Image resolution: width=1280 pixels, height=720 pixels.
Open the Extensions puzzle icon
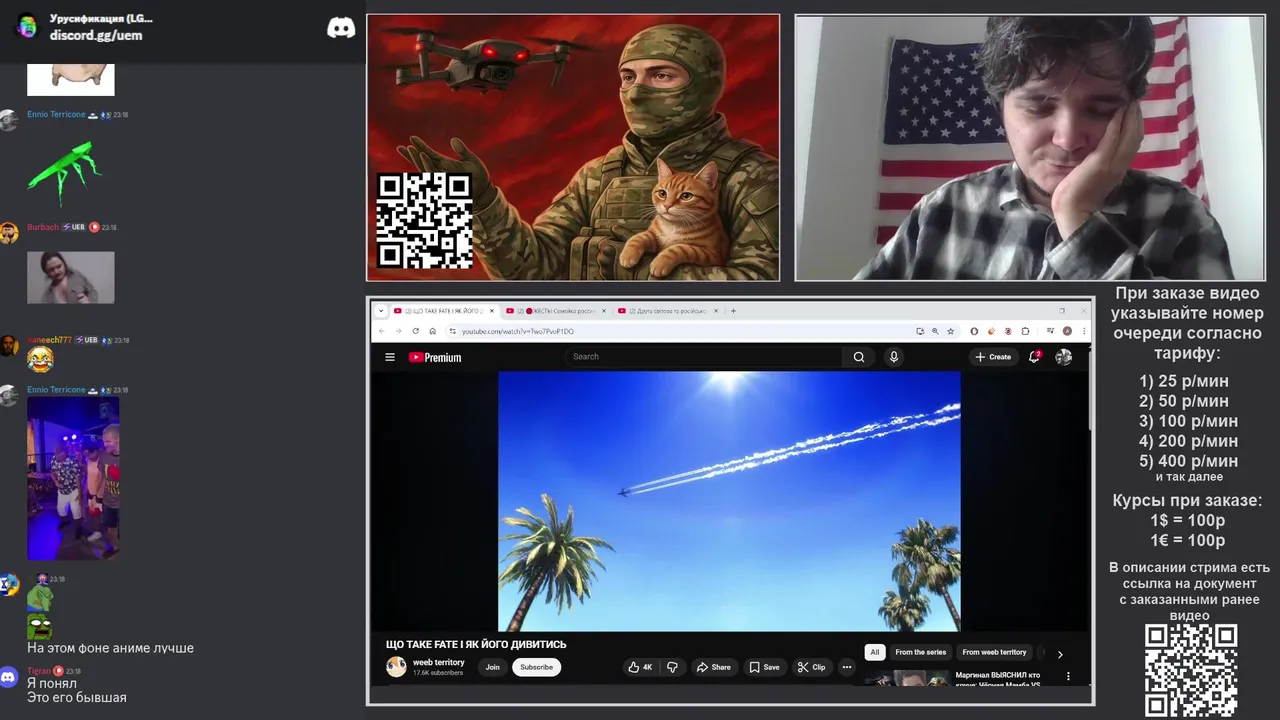pyautogui.click(x=1025, y=331)
